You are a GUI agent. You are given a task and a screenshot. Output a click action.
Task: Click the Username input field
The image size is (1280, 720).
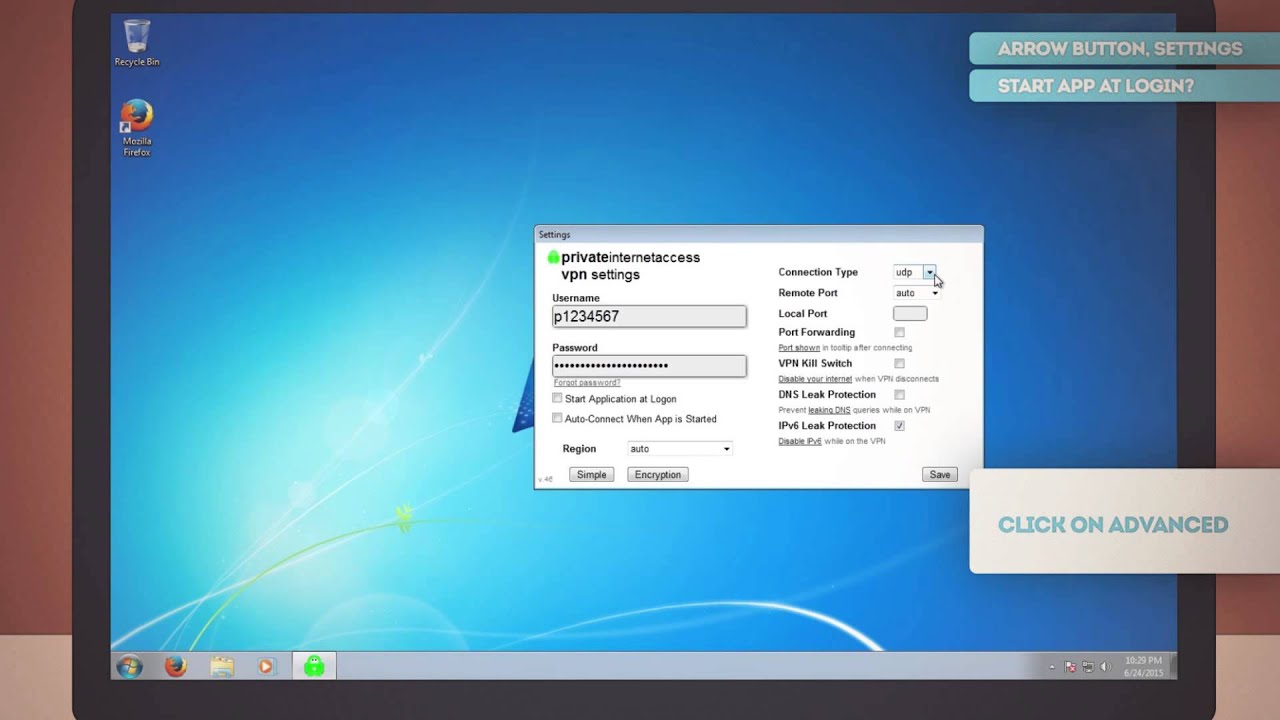point(649,316)
